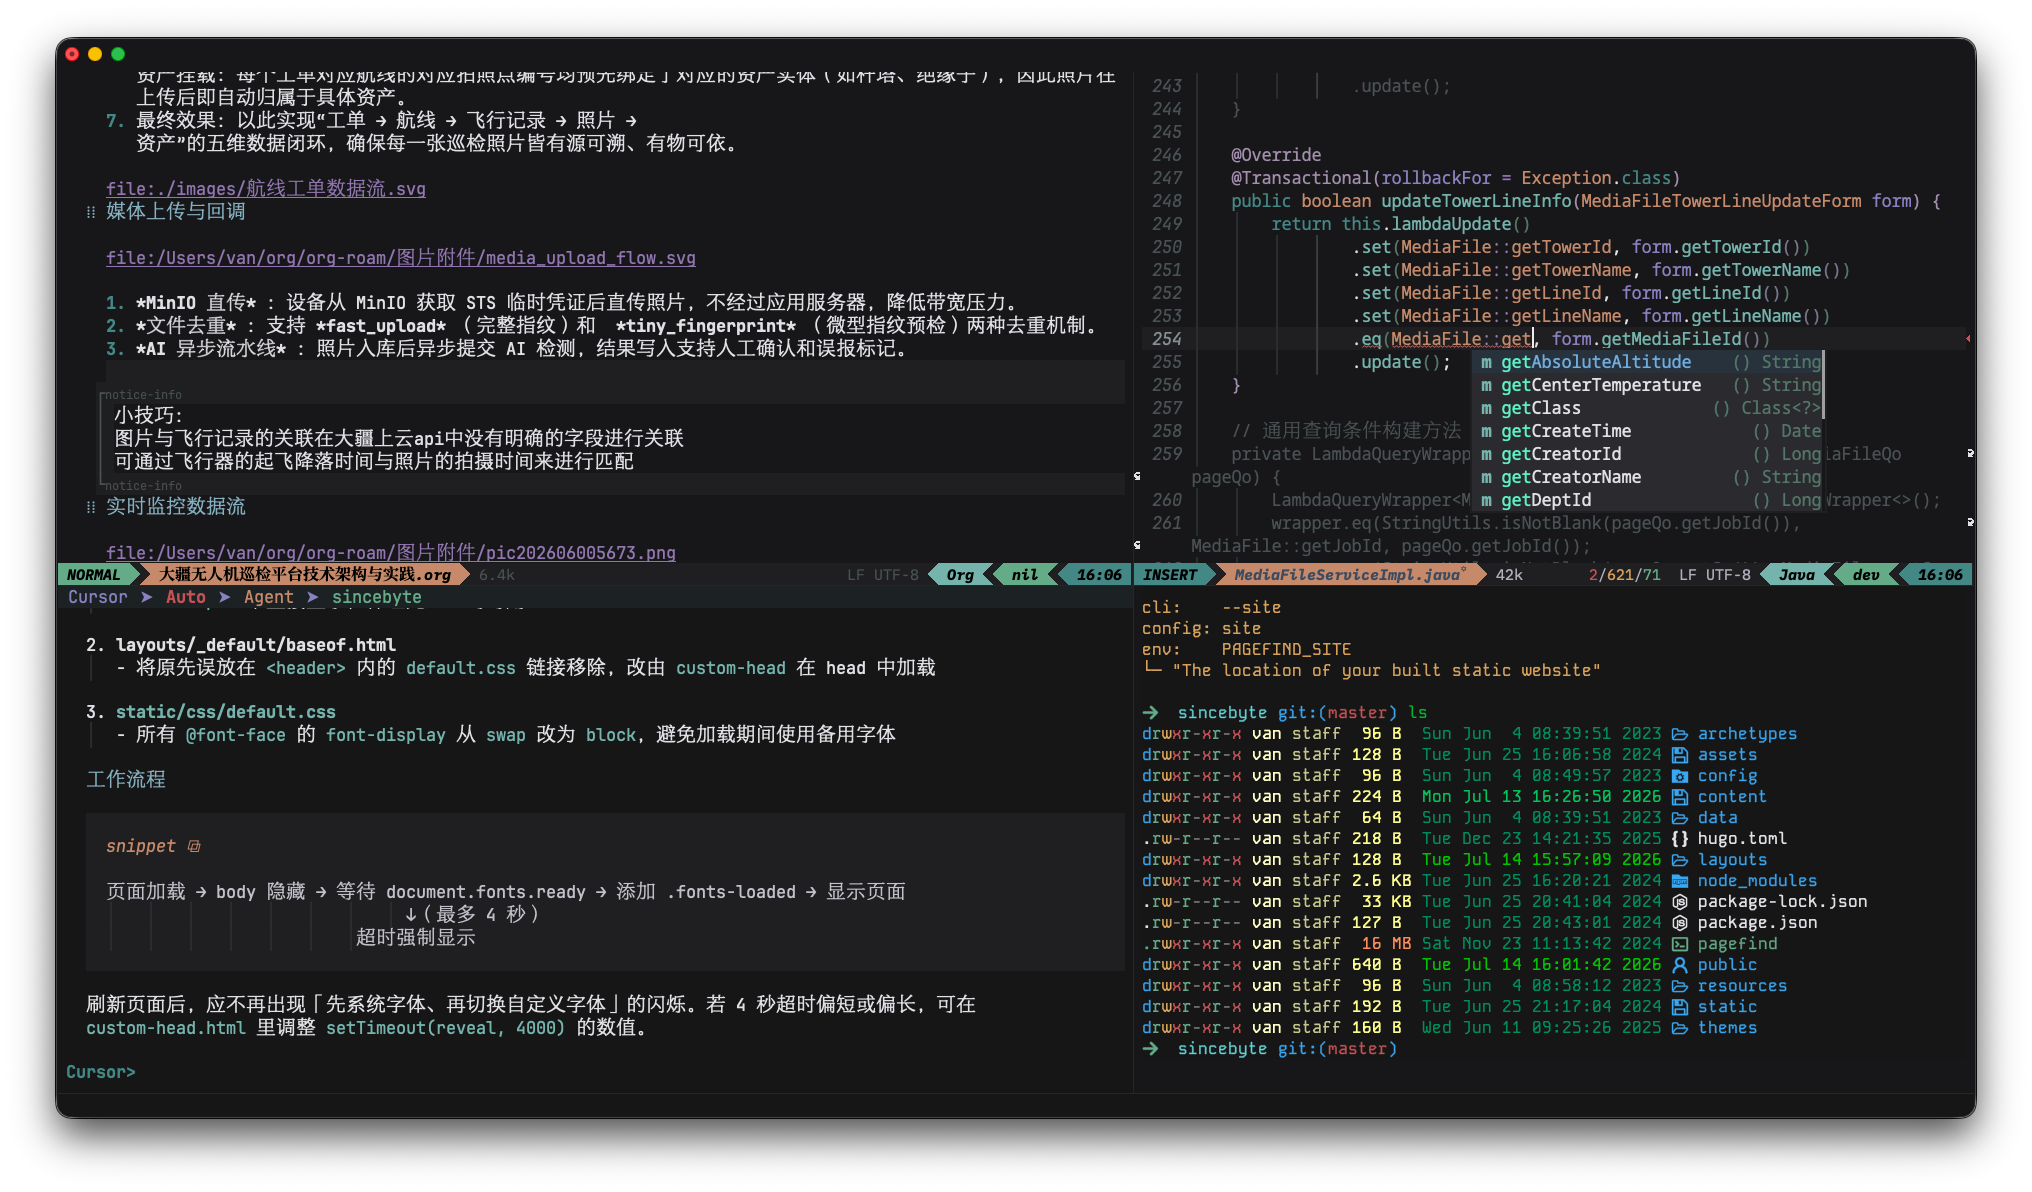
Task: Click the config folder icon
Action: coord(1680,776)
